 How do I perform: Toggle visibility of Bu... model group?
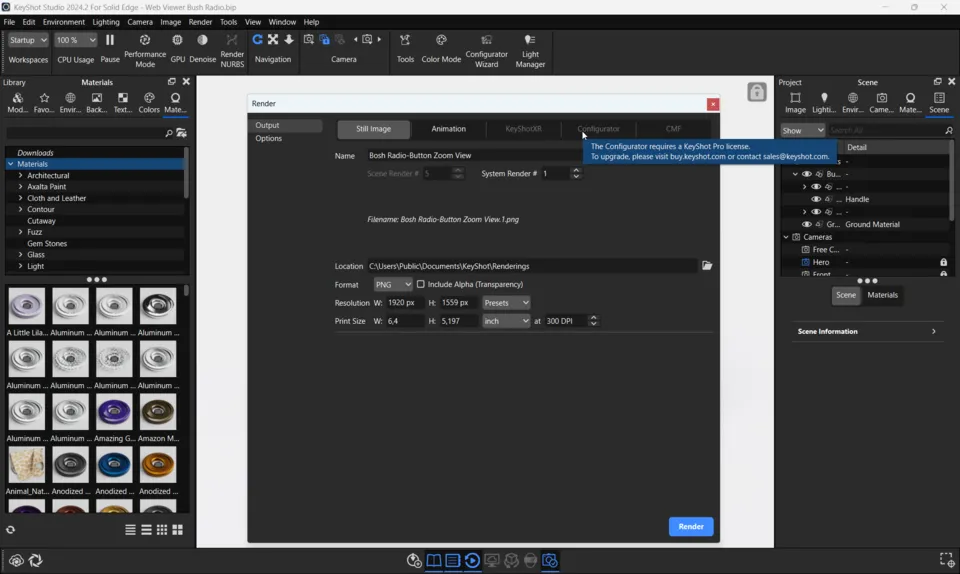[x=806, y=174]
